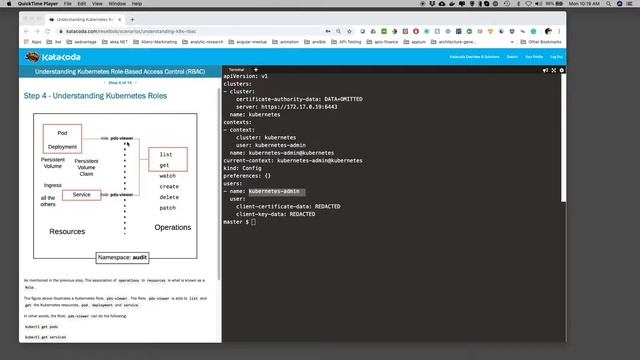The height and width of the screenshot is (360, 640).
Task: Bookmark this page with the star icon
Action: pos(349,31)
